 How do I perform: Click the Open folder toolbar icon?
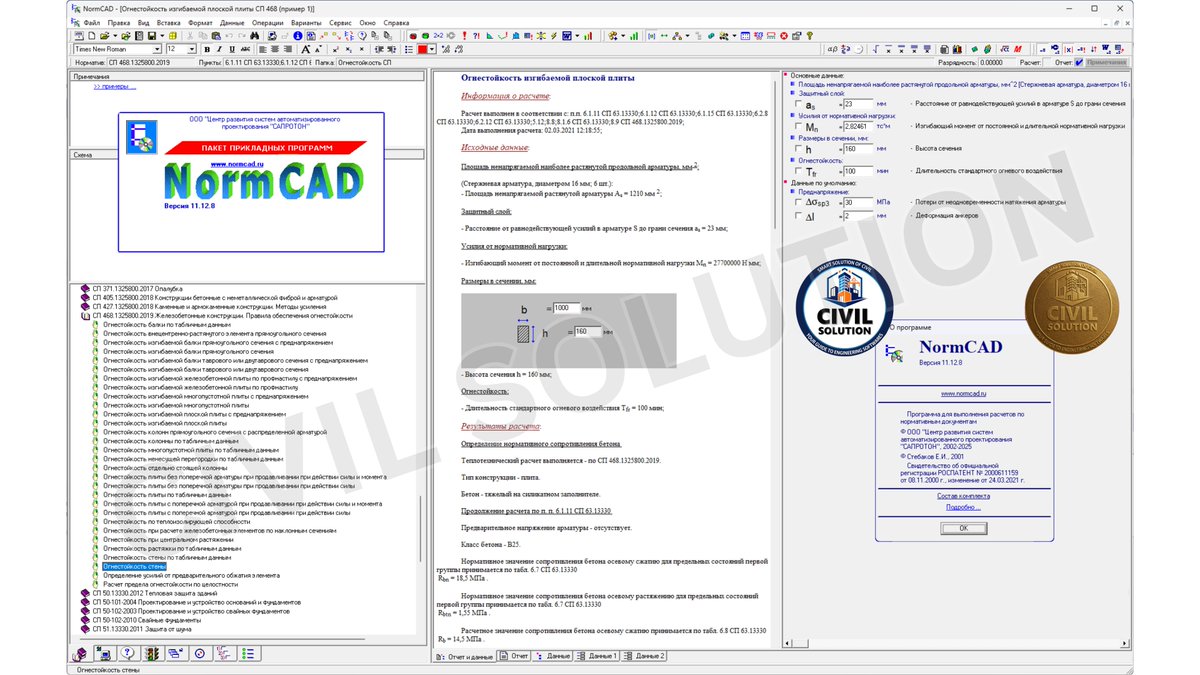(x=104, y=35)
